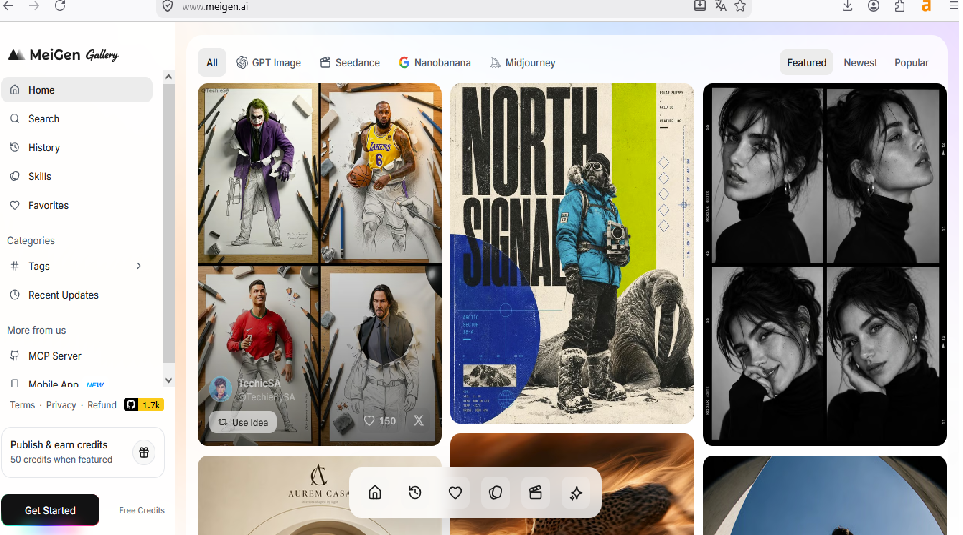Reload the page
Screen dimensions: 963x535
[60, 6]
